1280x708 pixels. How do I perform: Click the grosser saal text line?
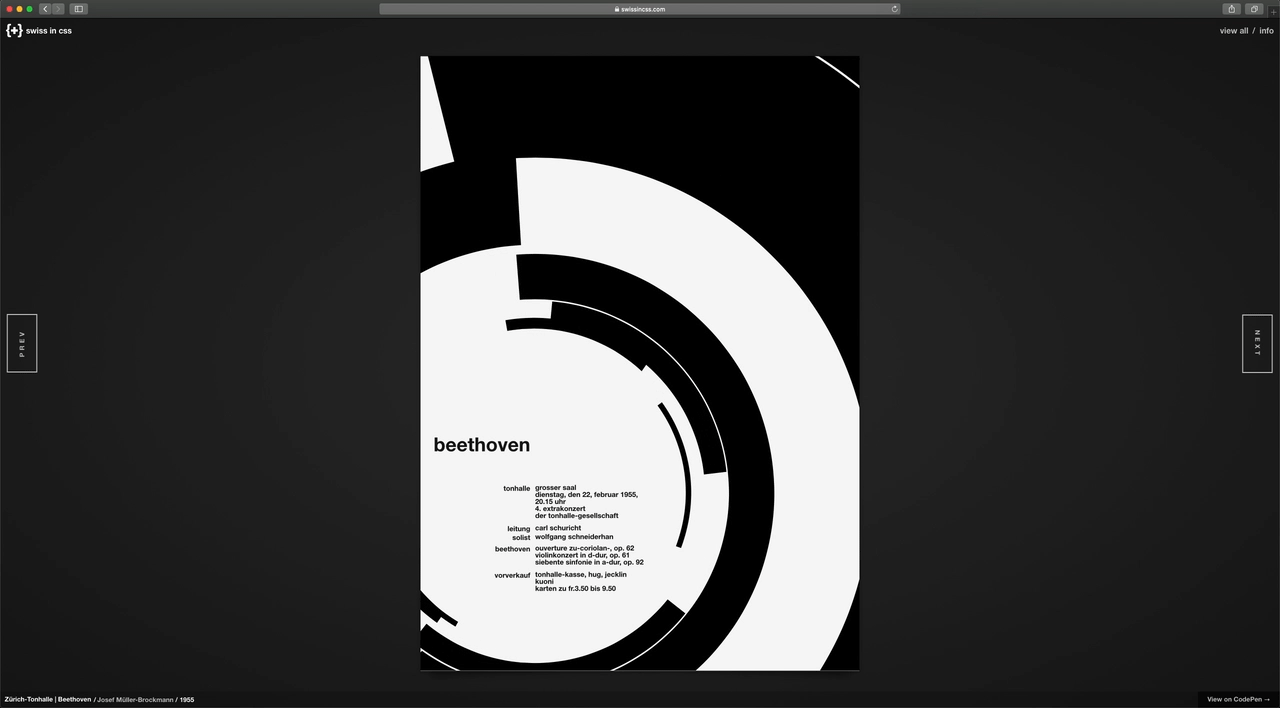coord(555,488)
